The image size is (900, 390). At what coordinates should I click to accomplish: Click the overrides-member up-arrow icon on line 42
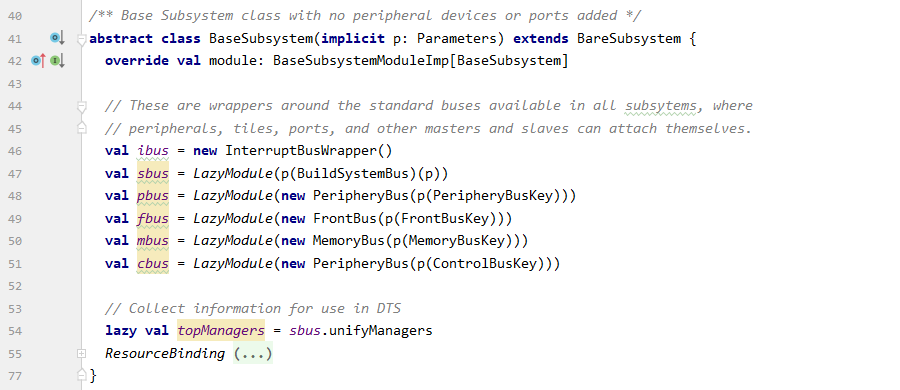38,60
